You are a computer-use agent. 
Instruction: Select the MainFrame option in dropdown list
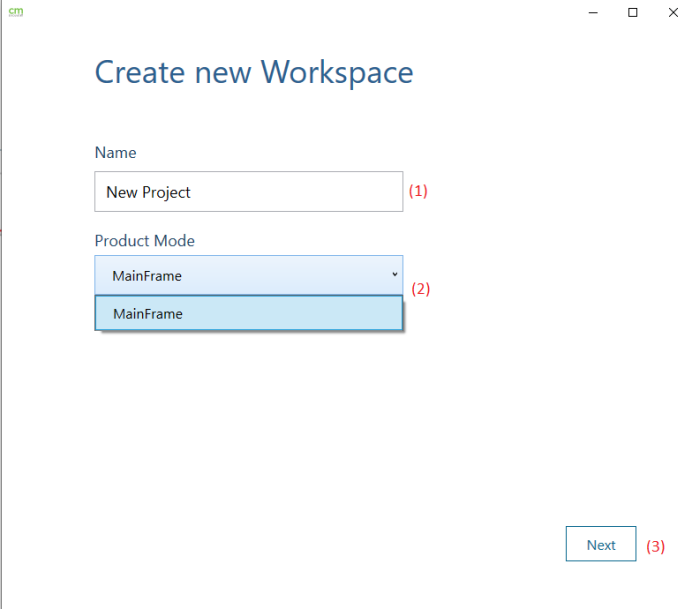click(248, 313)
